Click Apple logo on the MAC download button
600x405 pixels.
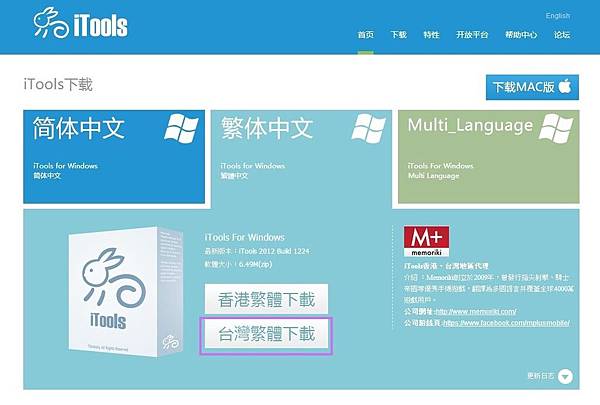click(x=565, y=86)
